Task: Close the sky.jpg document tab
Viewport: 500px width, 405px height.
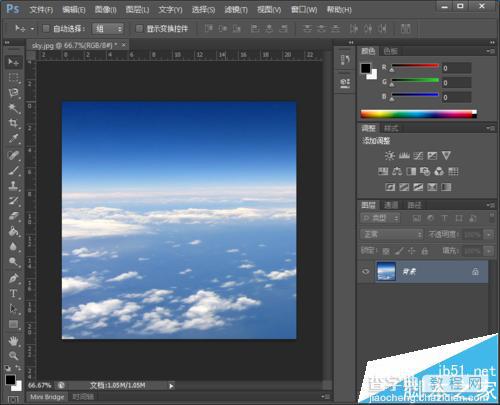Action: click(124, 45)
